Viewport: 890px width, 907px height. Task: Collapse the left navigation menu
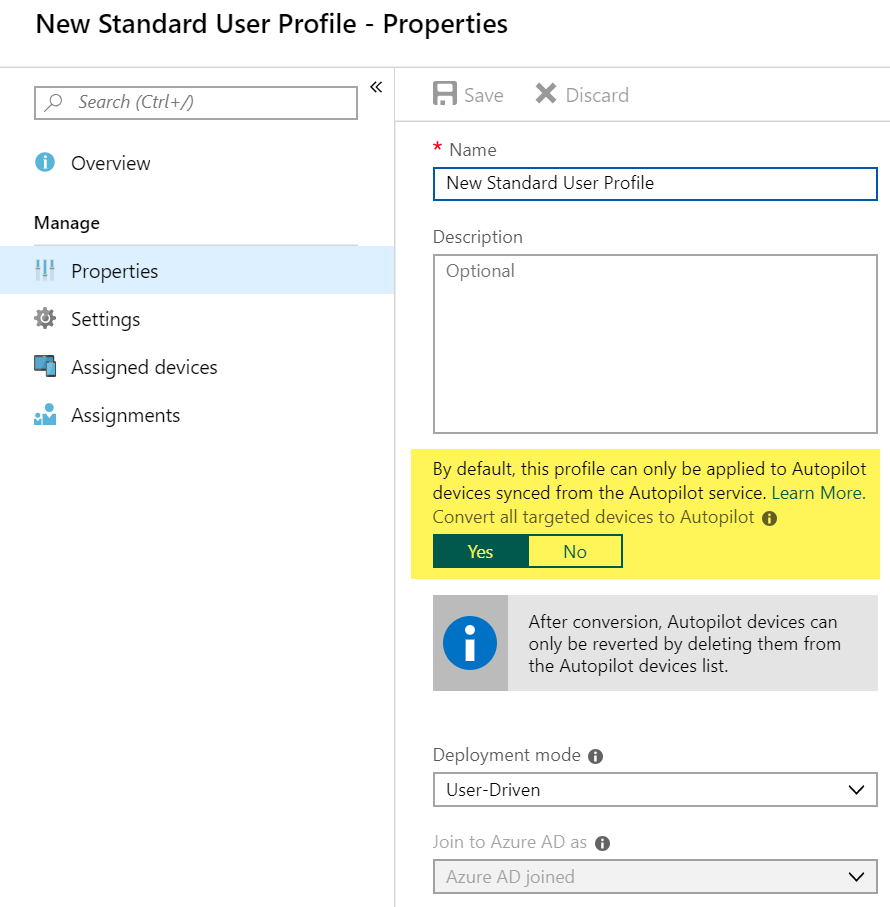pos(376,87)
